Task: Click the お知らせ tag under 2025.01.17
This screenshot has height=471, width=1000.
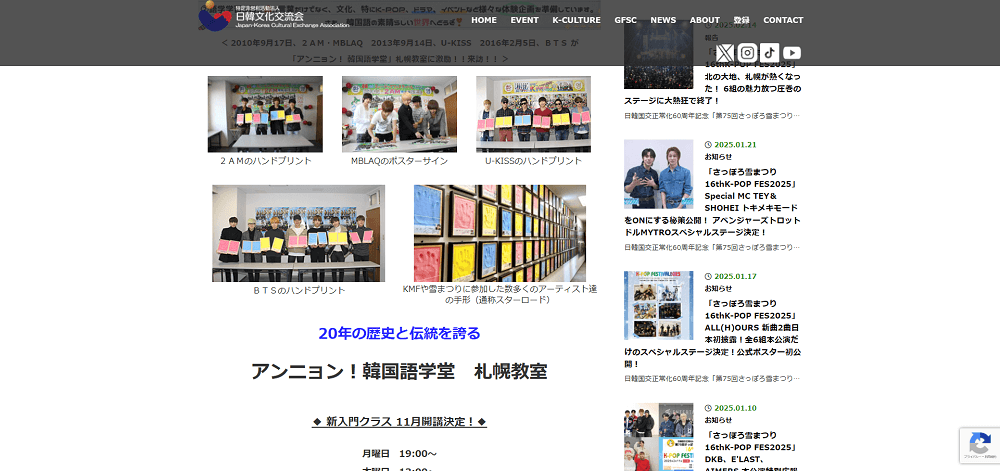Action: click(x=718, y=289)
